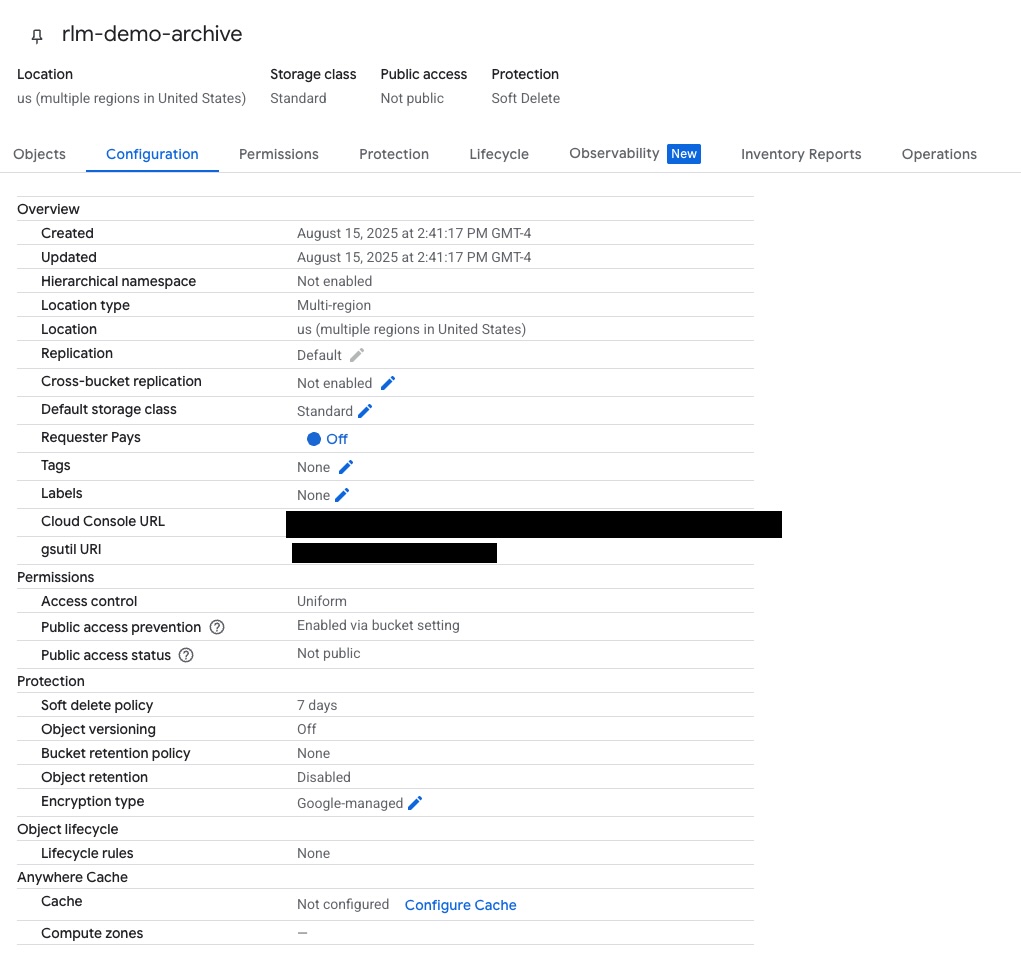Select the Lifecycle tab

[x=499, y=154]
